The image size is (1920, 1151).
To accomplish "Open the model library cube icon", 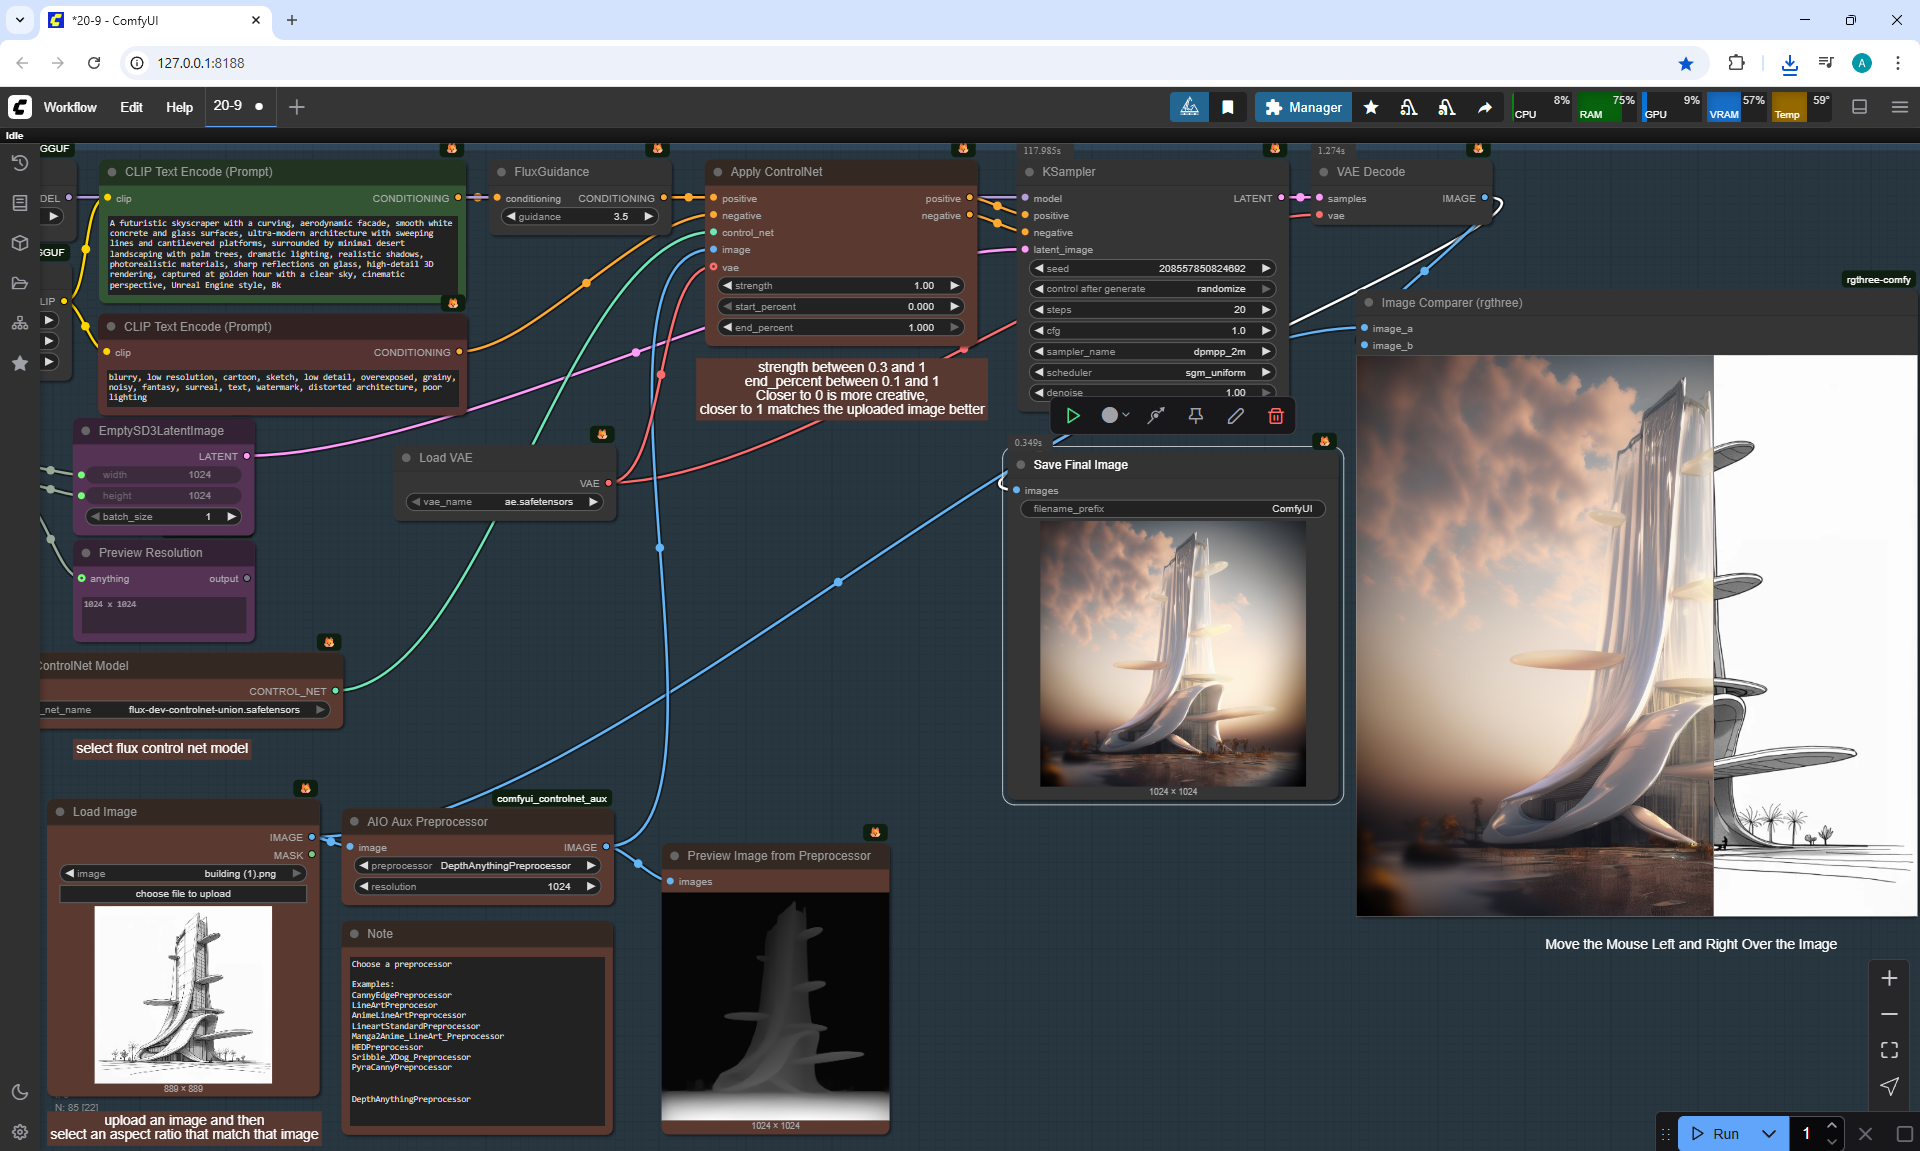I will (x=19, y=243).
